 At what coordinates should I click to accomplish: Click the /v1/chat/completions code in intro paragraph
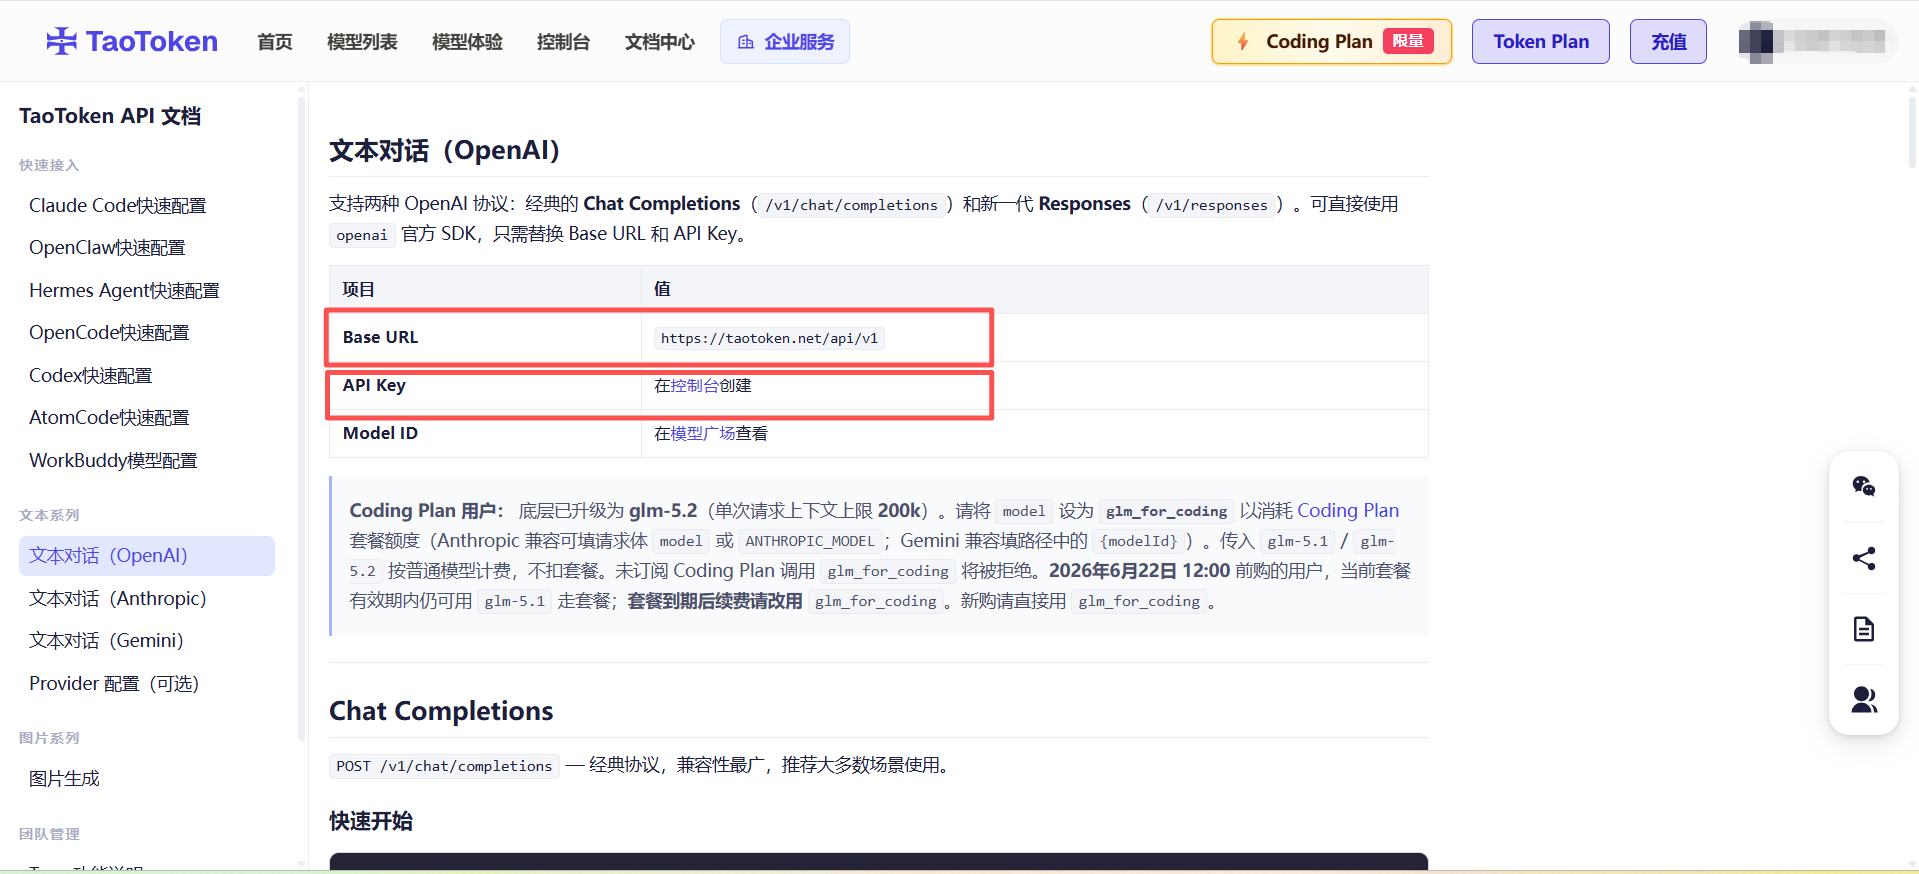852,205
